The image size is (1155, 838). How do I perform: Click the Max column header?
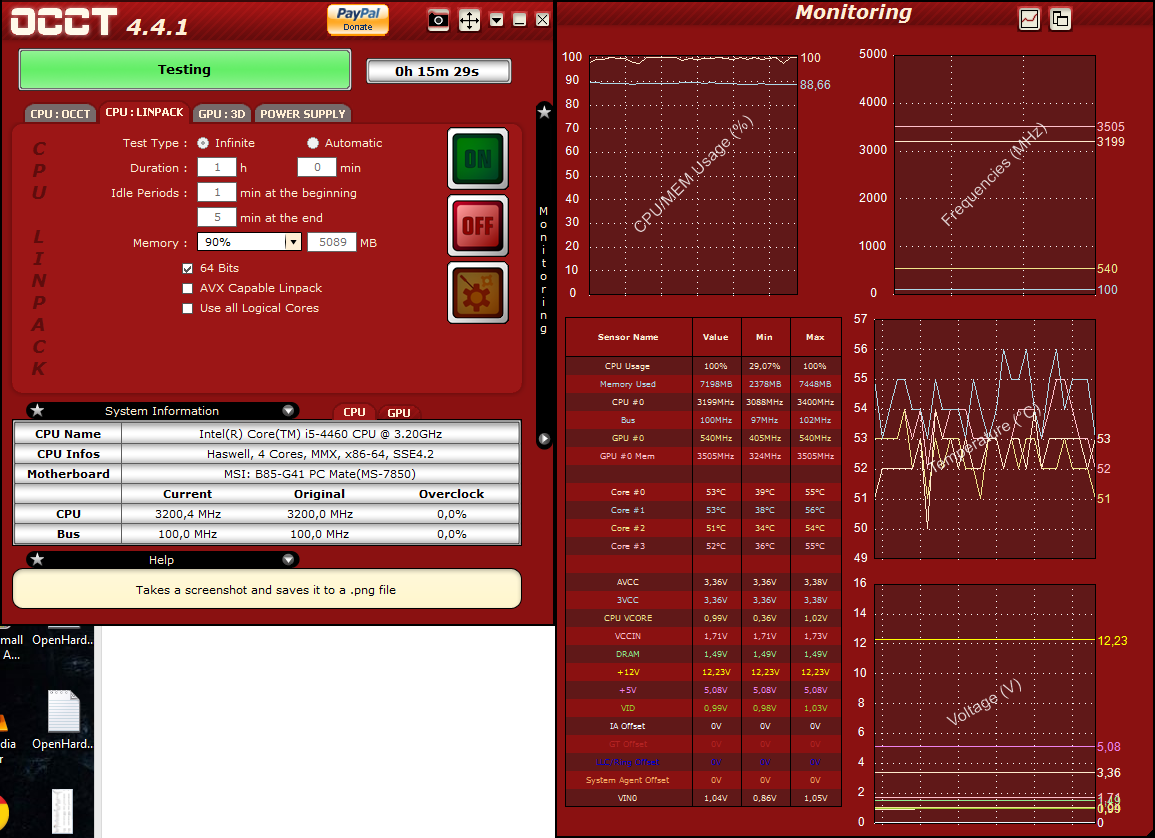pos(815,337)
